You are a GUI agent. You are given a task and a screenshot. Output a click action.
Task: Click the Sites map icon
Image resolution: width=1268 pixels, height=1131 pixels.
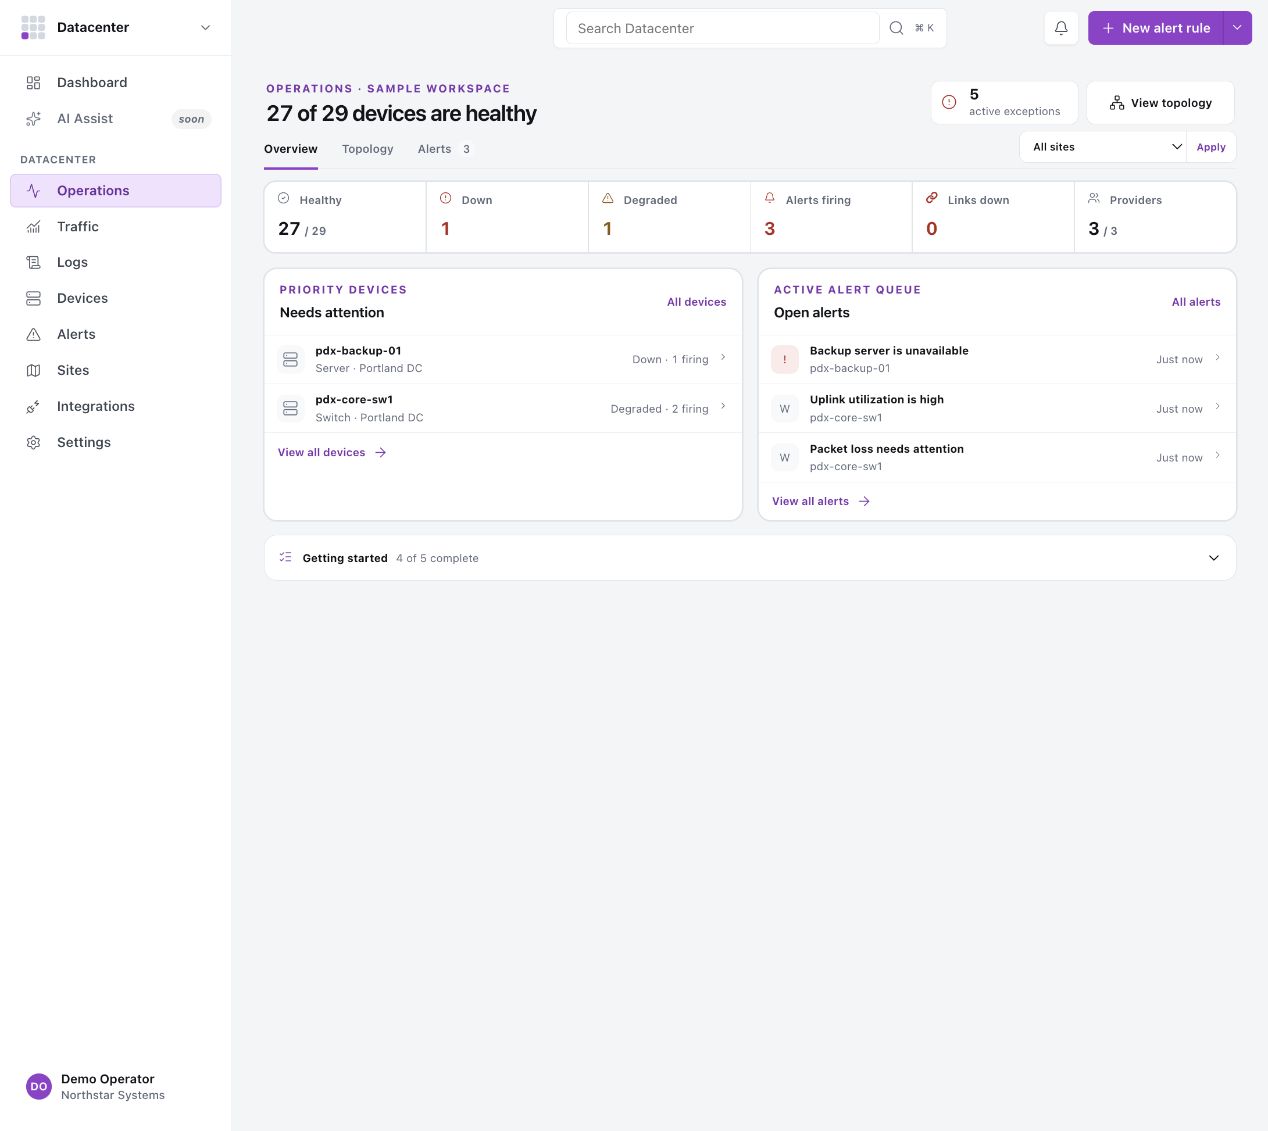[33, 371]
